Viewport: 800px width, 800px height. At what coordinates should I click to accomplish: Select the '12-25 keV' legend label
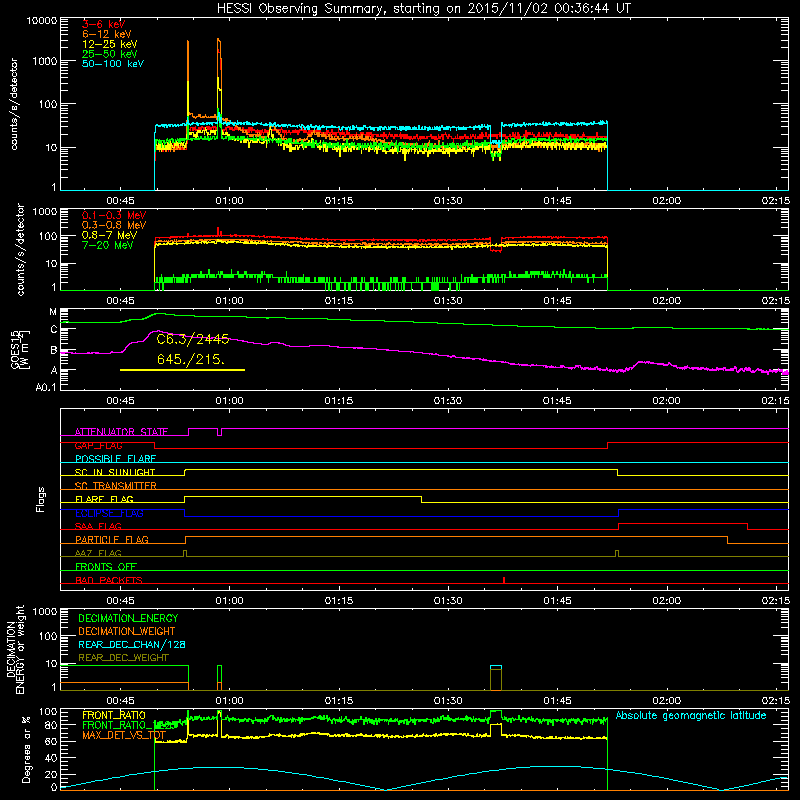pyautogui.click(x=109, y=44)
